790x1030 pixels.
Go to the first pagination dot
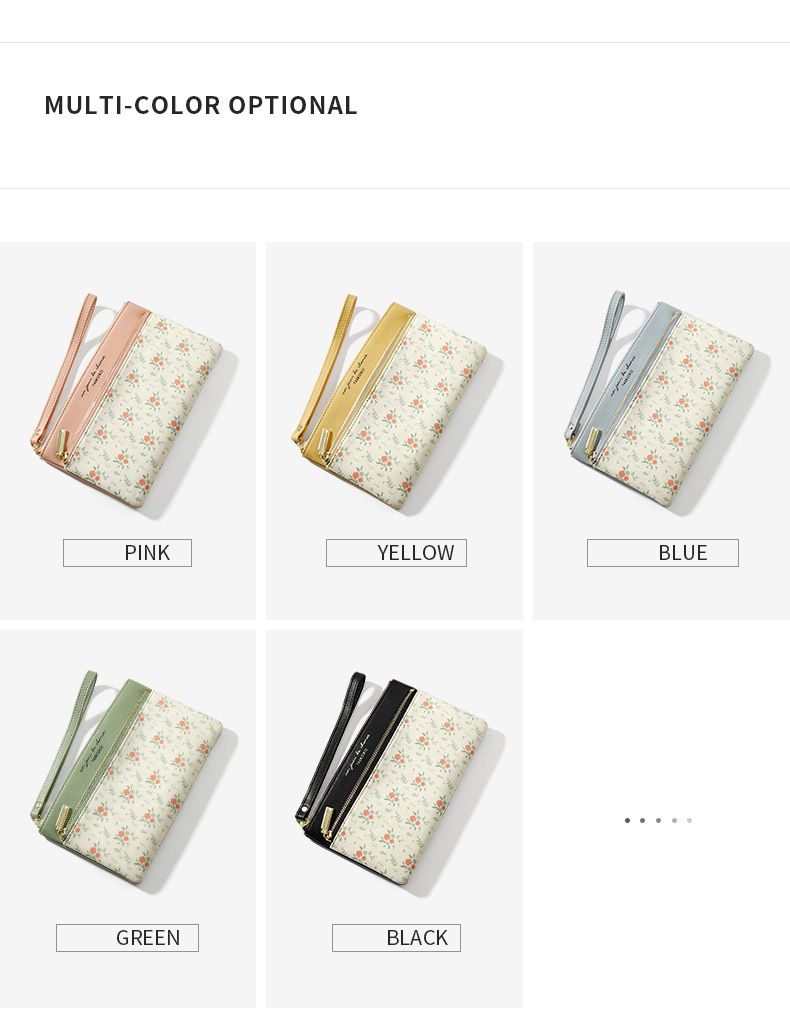(x=627, y=820)
